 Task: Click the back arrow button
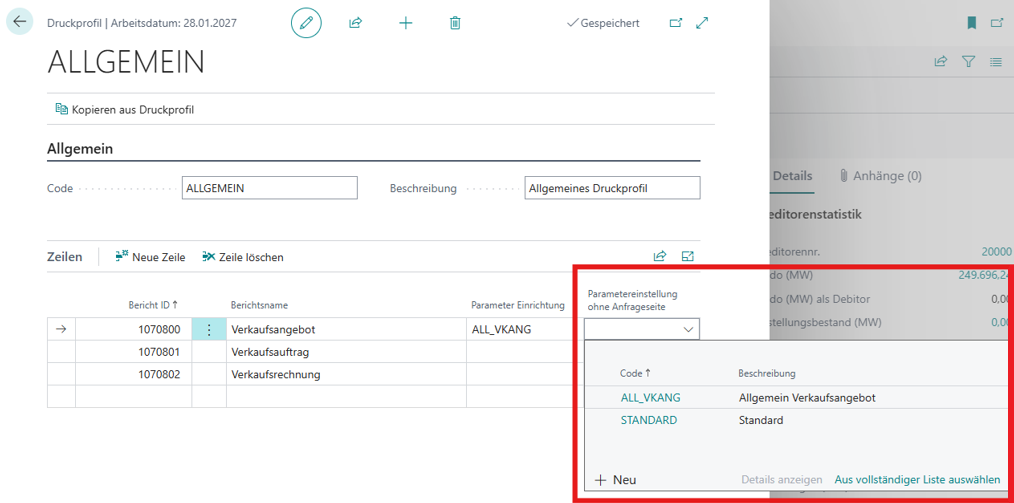point(20,22)
